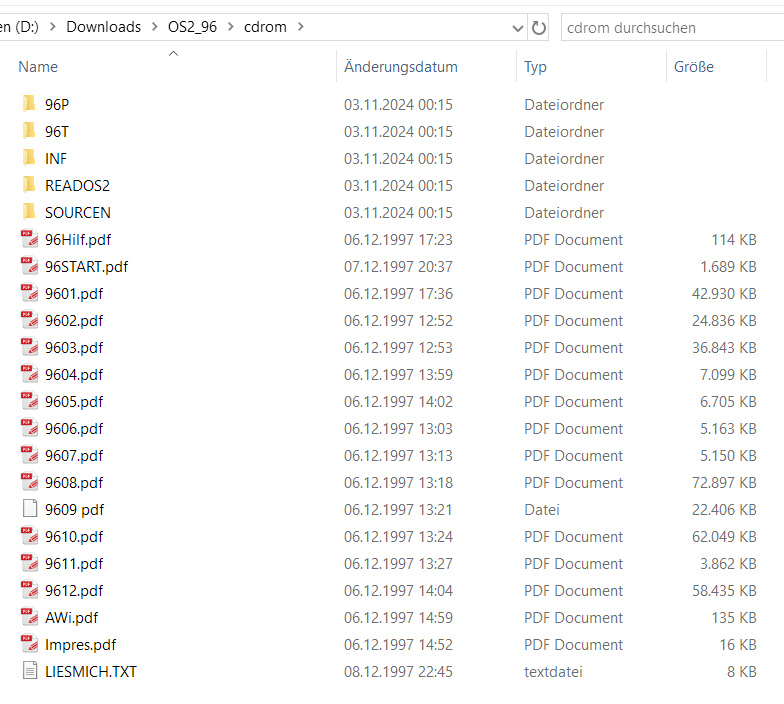Refresh the cdrom folder view
Screen dimensions: 784x704
[x=538, y=28]
